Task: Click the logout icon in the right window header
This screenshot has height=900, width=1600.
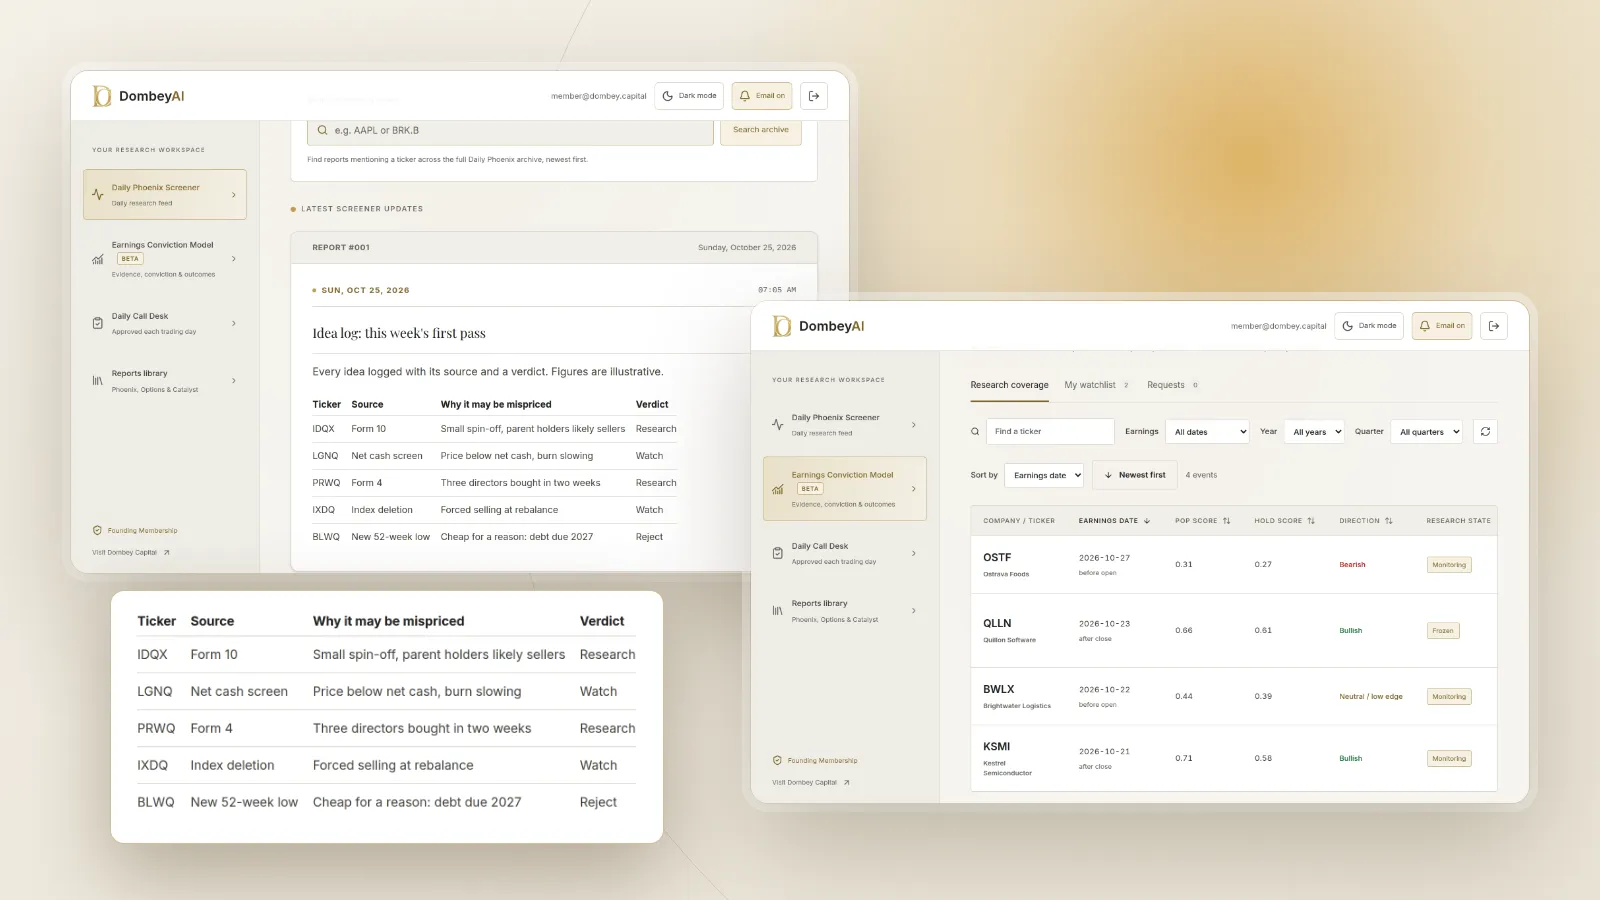Action: tap(1494, 326)
